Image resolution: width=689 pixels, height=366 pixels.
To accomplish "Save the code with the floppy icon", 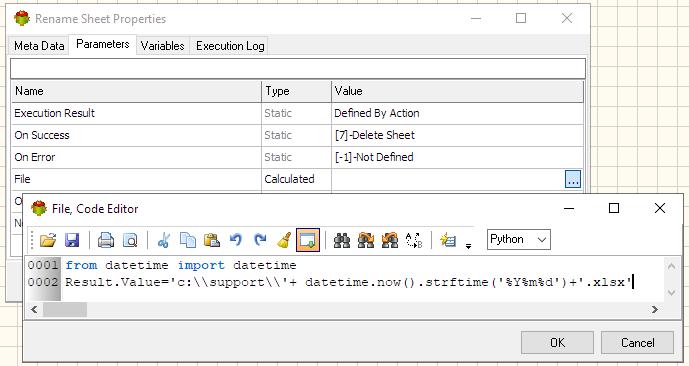I will click(72, 240).
